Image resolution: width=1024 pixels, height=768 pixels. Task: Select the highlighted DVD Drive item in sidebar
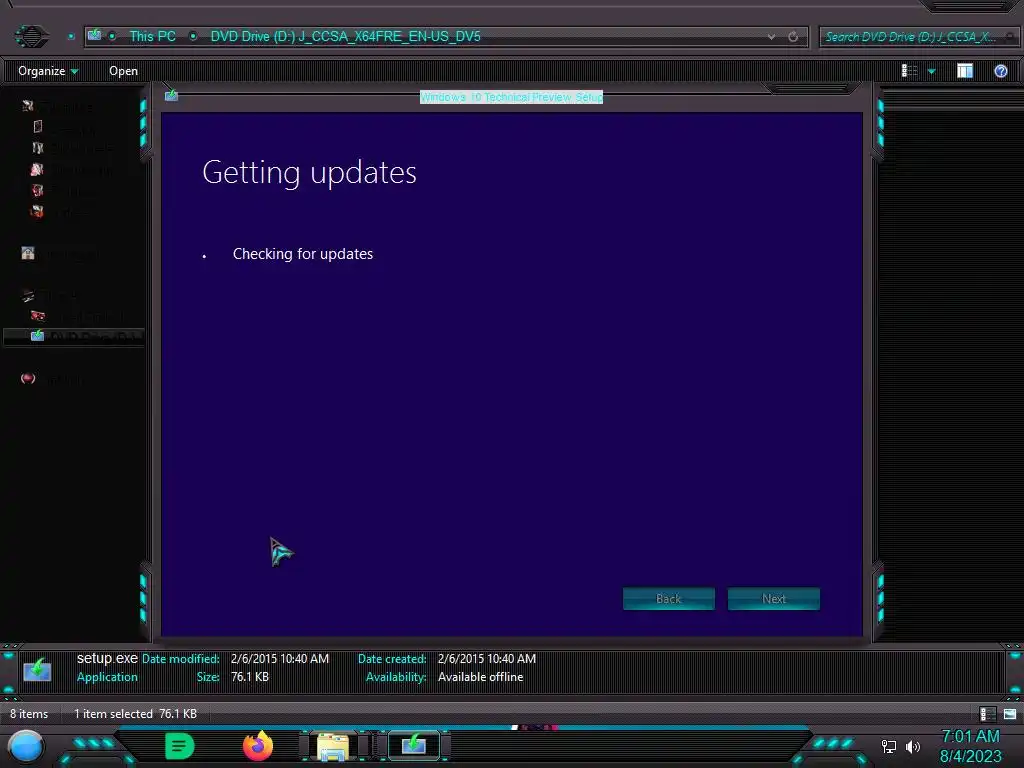(x=74, y=336)
